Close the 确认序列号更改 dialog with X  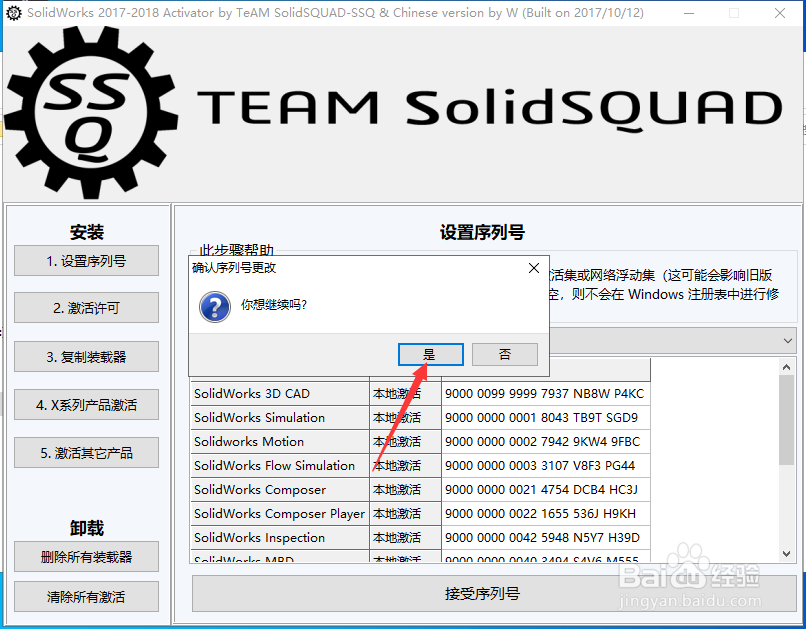click(x=534, y=268)
